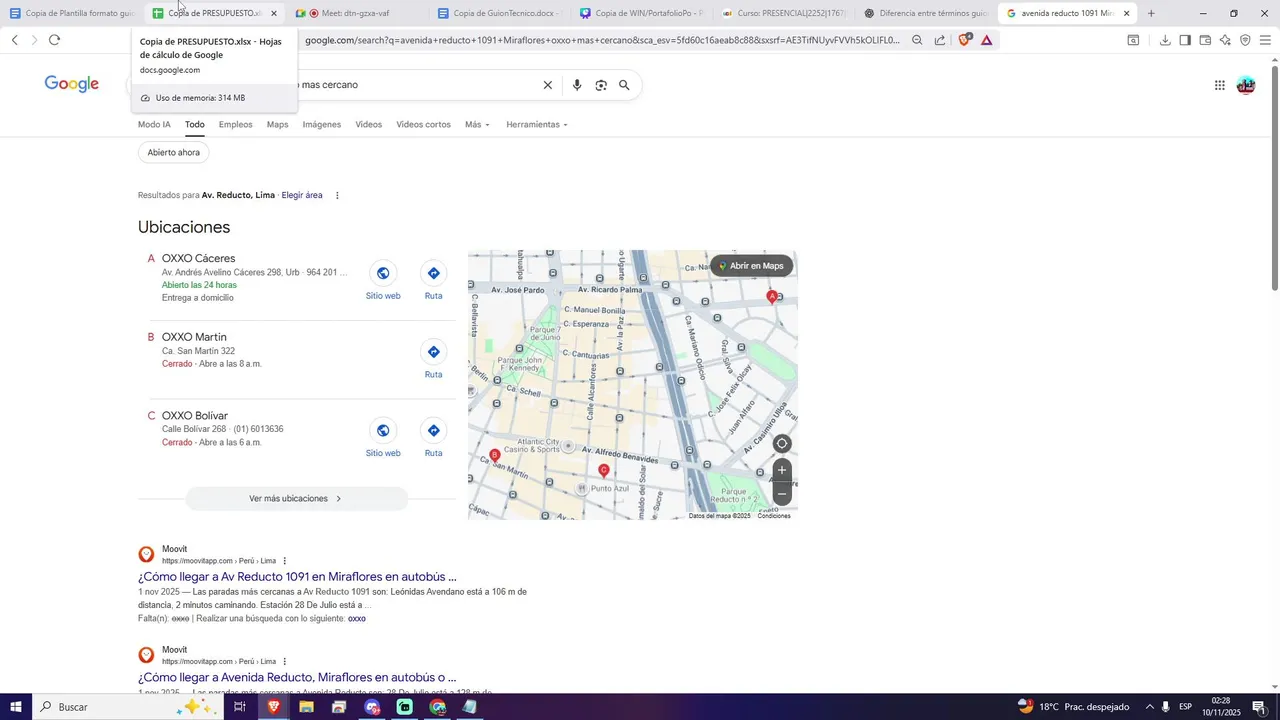
Task: Open OXXO Bolívar website globe icon
Action: 383,430
